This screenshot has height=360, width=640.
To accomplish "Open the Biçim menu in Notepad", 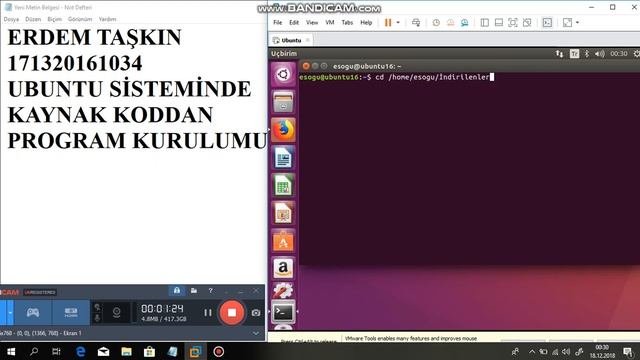I will tap(54, 19).
